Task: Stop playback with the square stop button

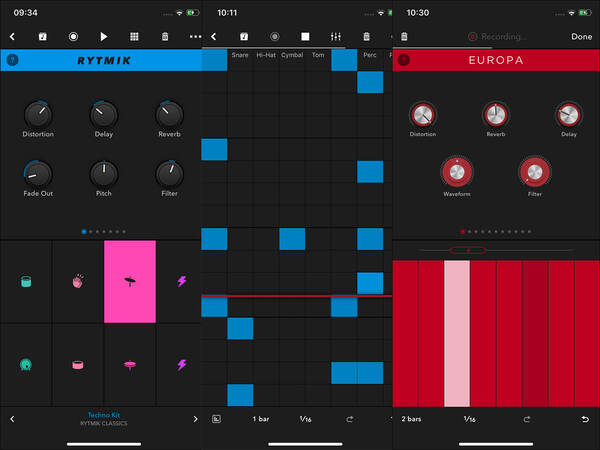Action: click(305, 36)
